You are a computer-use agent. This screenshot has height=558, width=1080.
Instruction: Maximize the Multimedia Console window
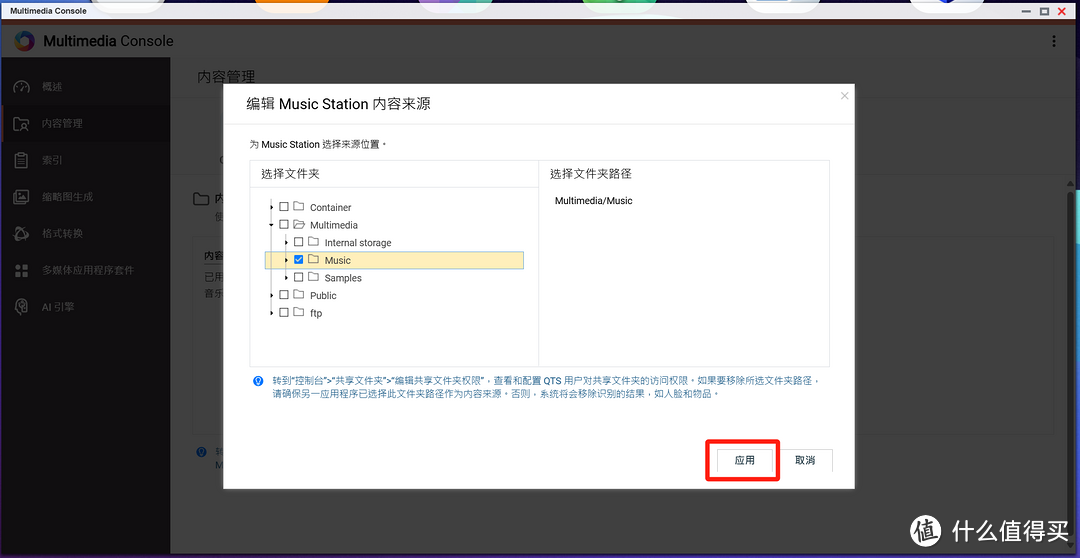pyautogui.click(x=1044, y=11)
